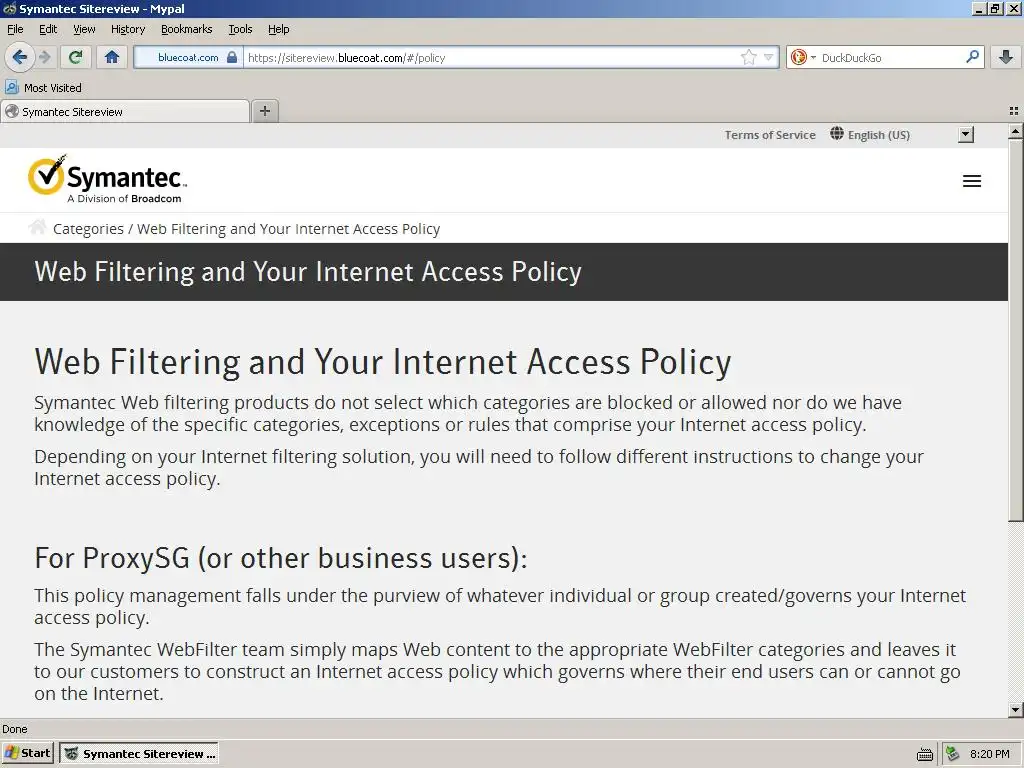Image resolution: width=1024 pixels, height=768 pixels.
Task: Choose search engine via DuckDuckGo icon
Action: [x=799, y=57]
